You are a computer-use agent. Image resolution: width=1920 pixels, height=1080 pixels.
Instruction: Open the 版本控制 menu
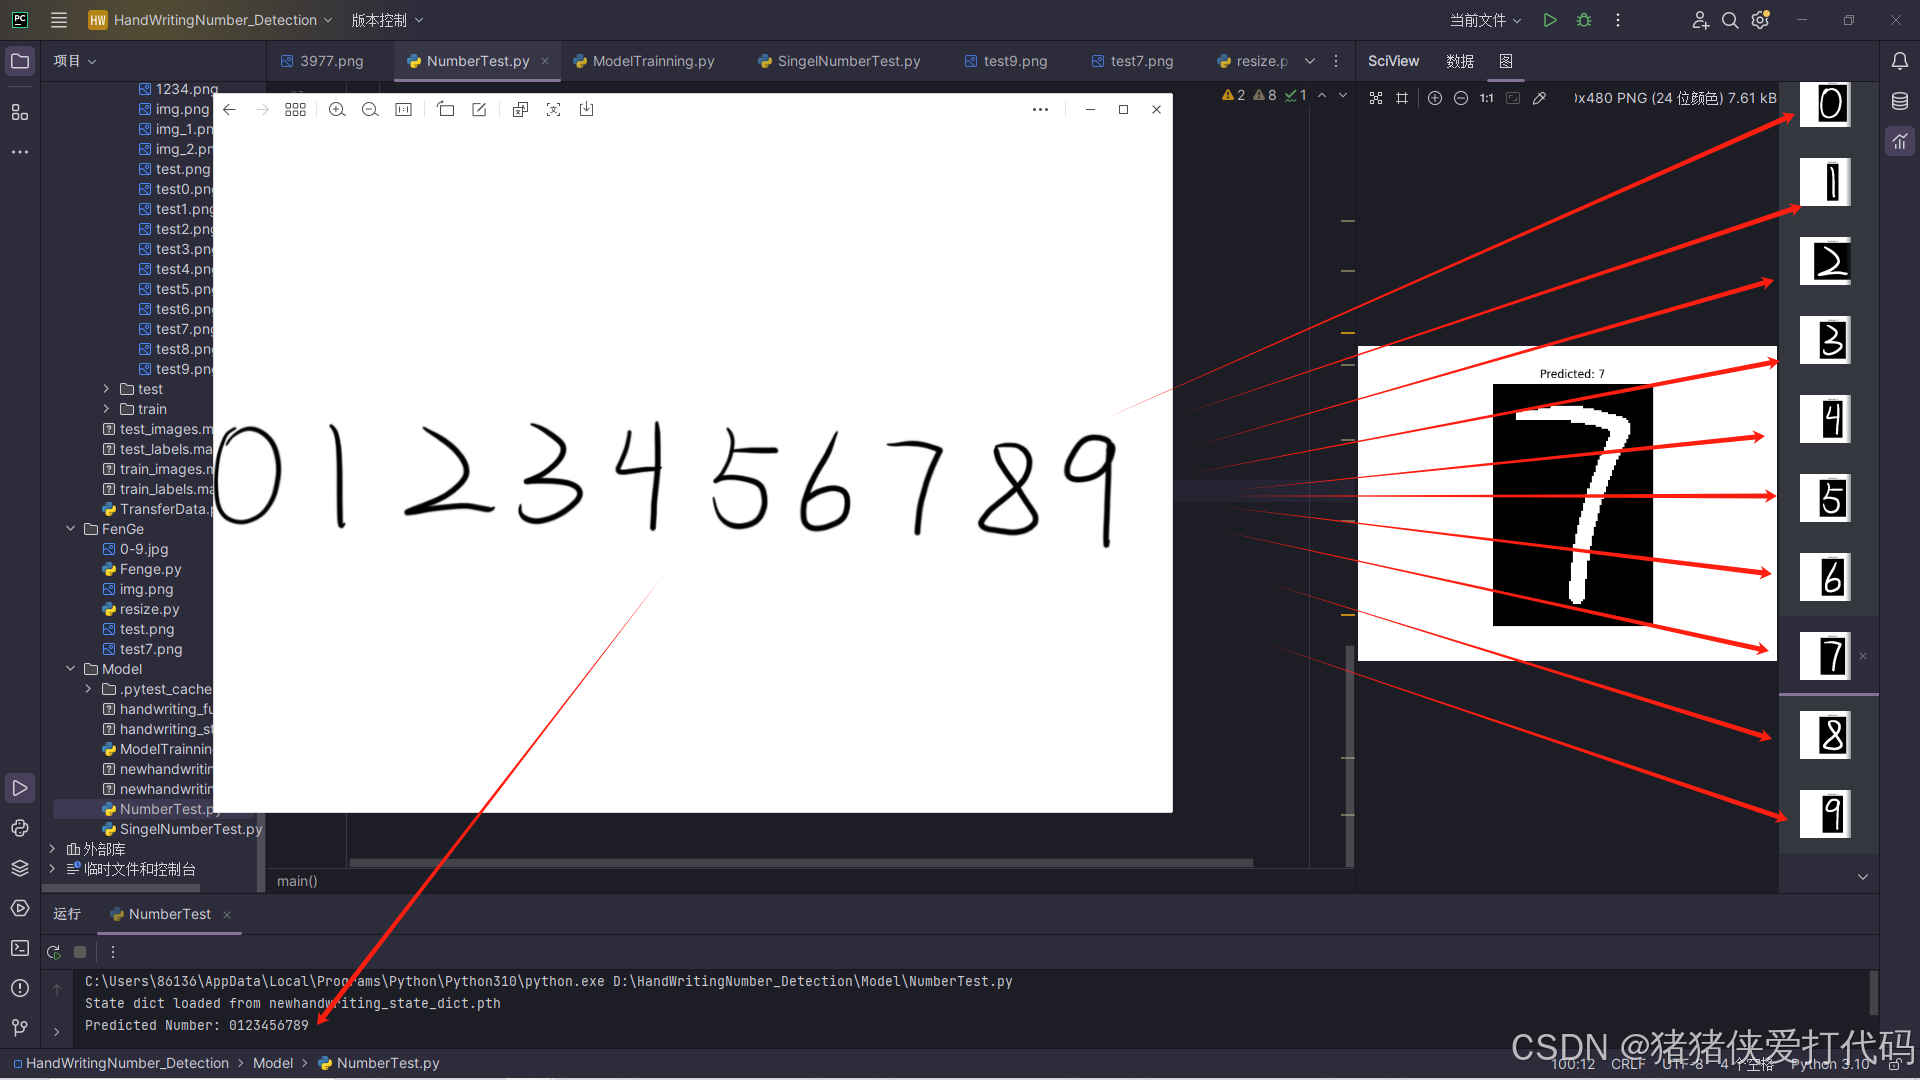[x=387, y=20]
